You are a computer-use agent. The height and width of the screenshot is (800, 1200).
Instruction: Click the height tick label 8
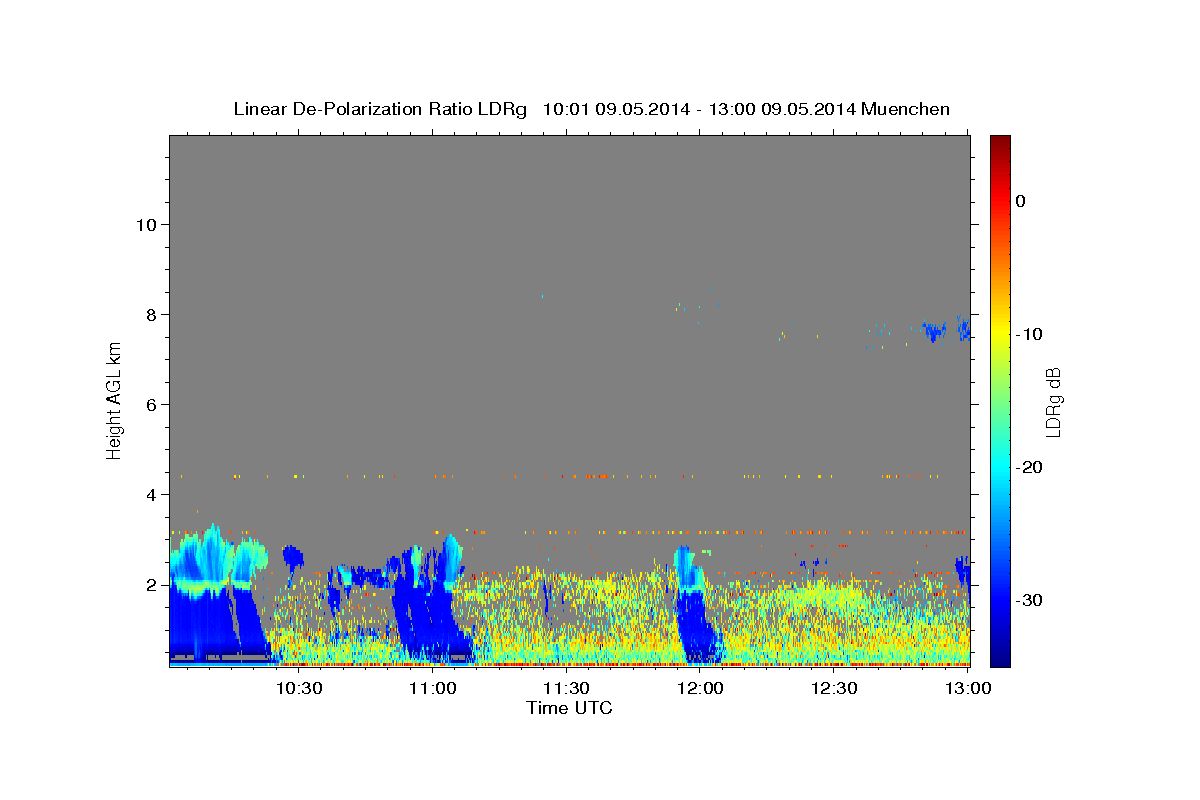coord(150,315)
